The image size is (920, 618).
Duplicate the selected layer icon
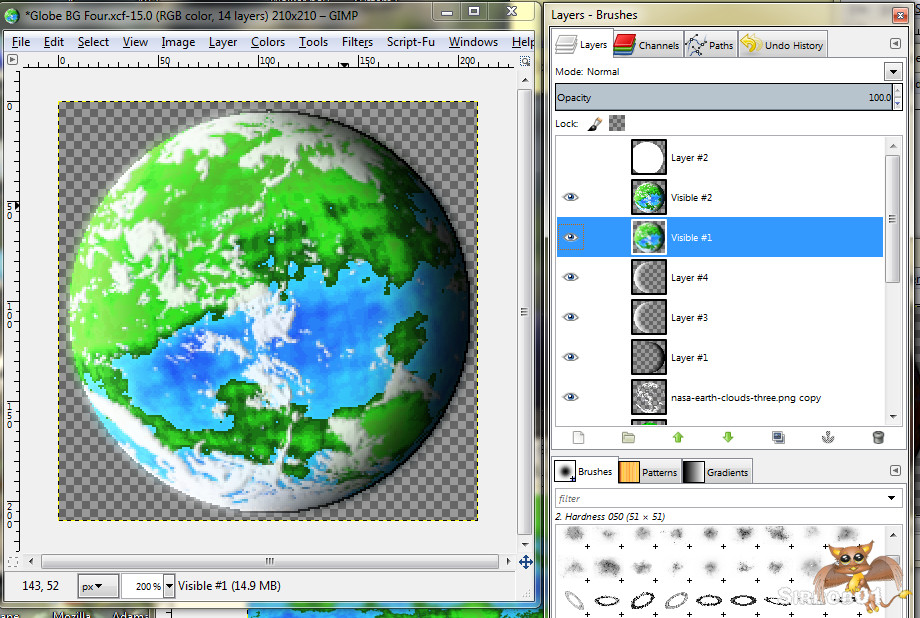[x=778, y=437]
